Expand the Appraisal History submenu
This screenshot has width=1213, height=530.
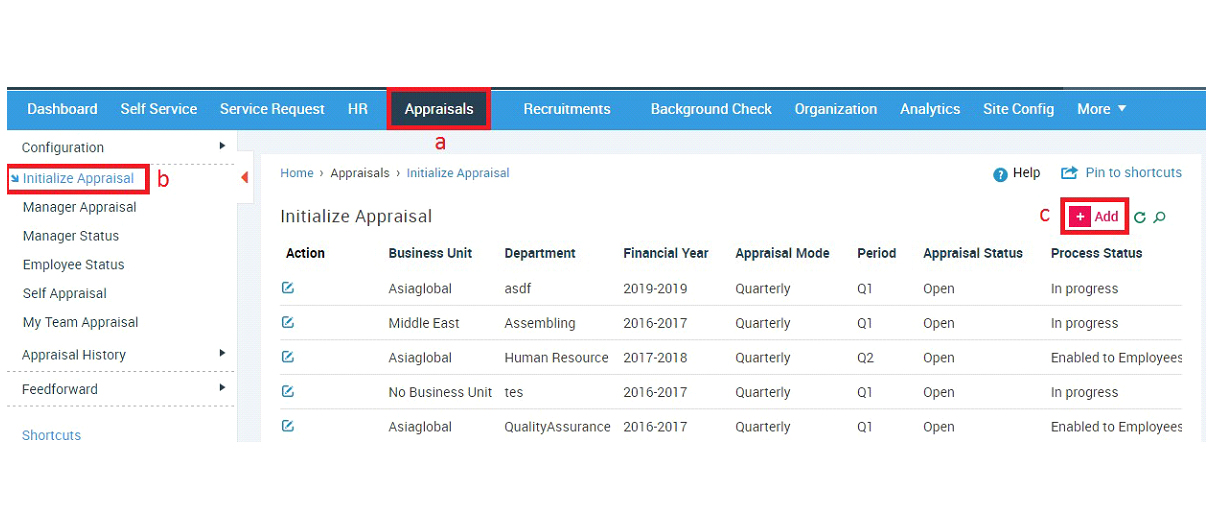pos(222,353)
